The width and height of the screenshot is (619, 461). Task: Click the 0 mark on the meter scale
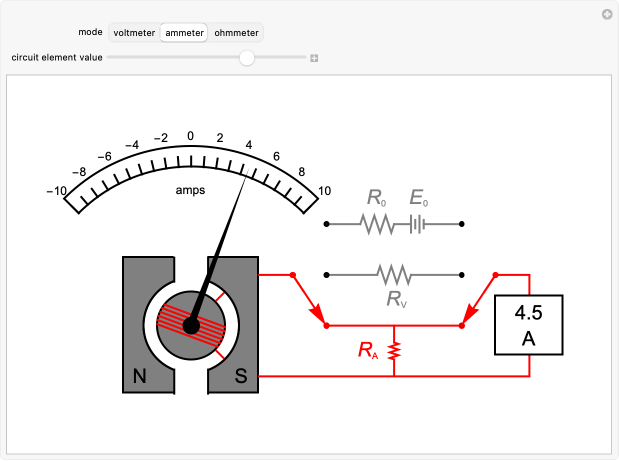190,135
